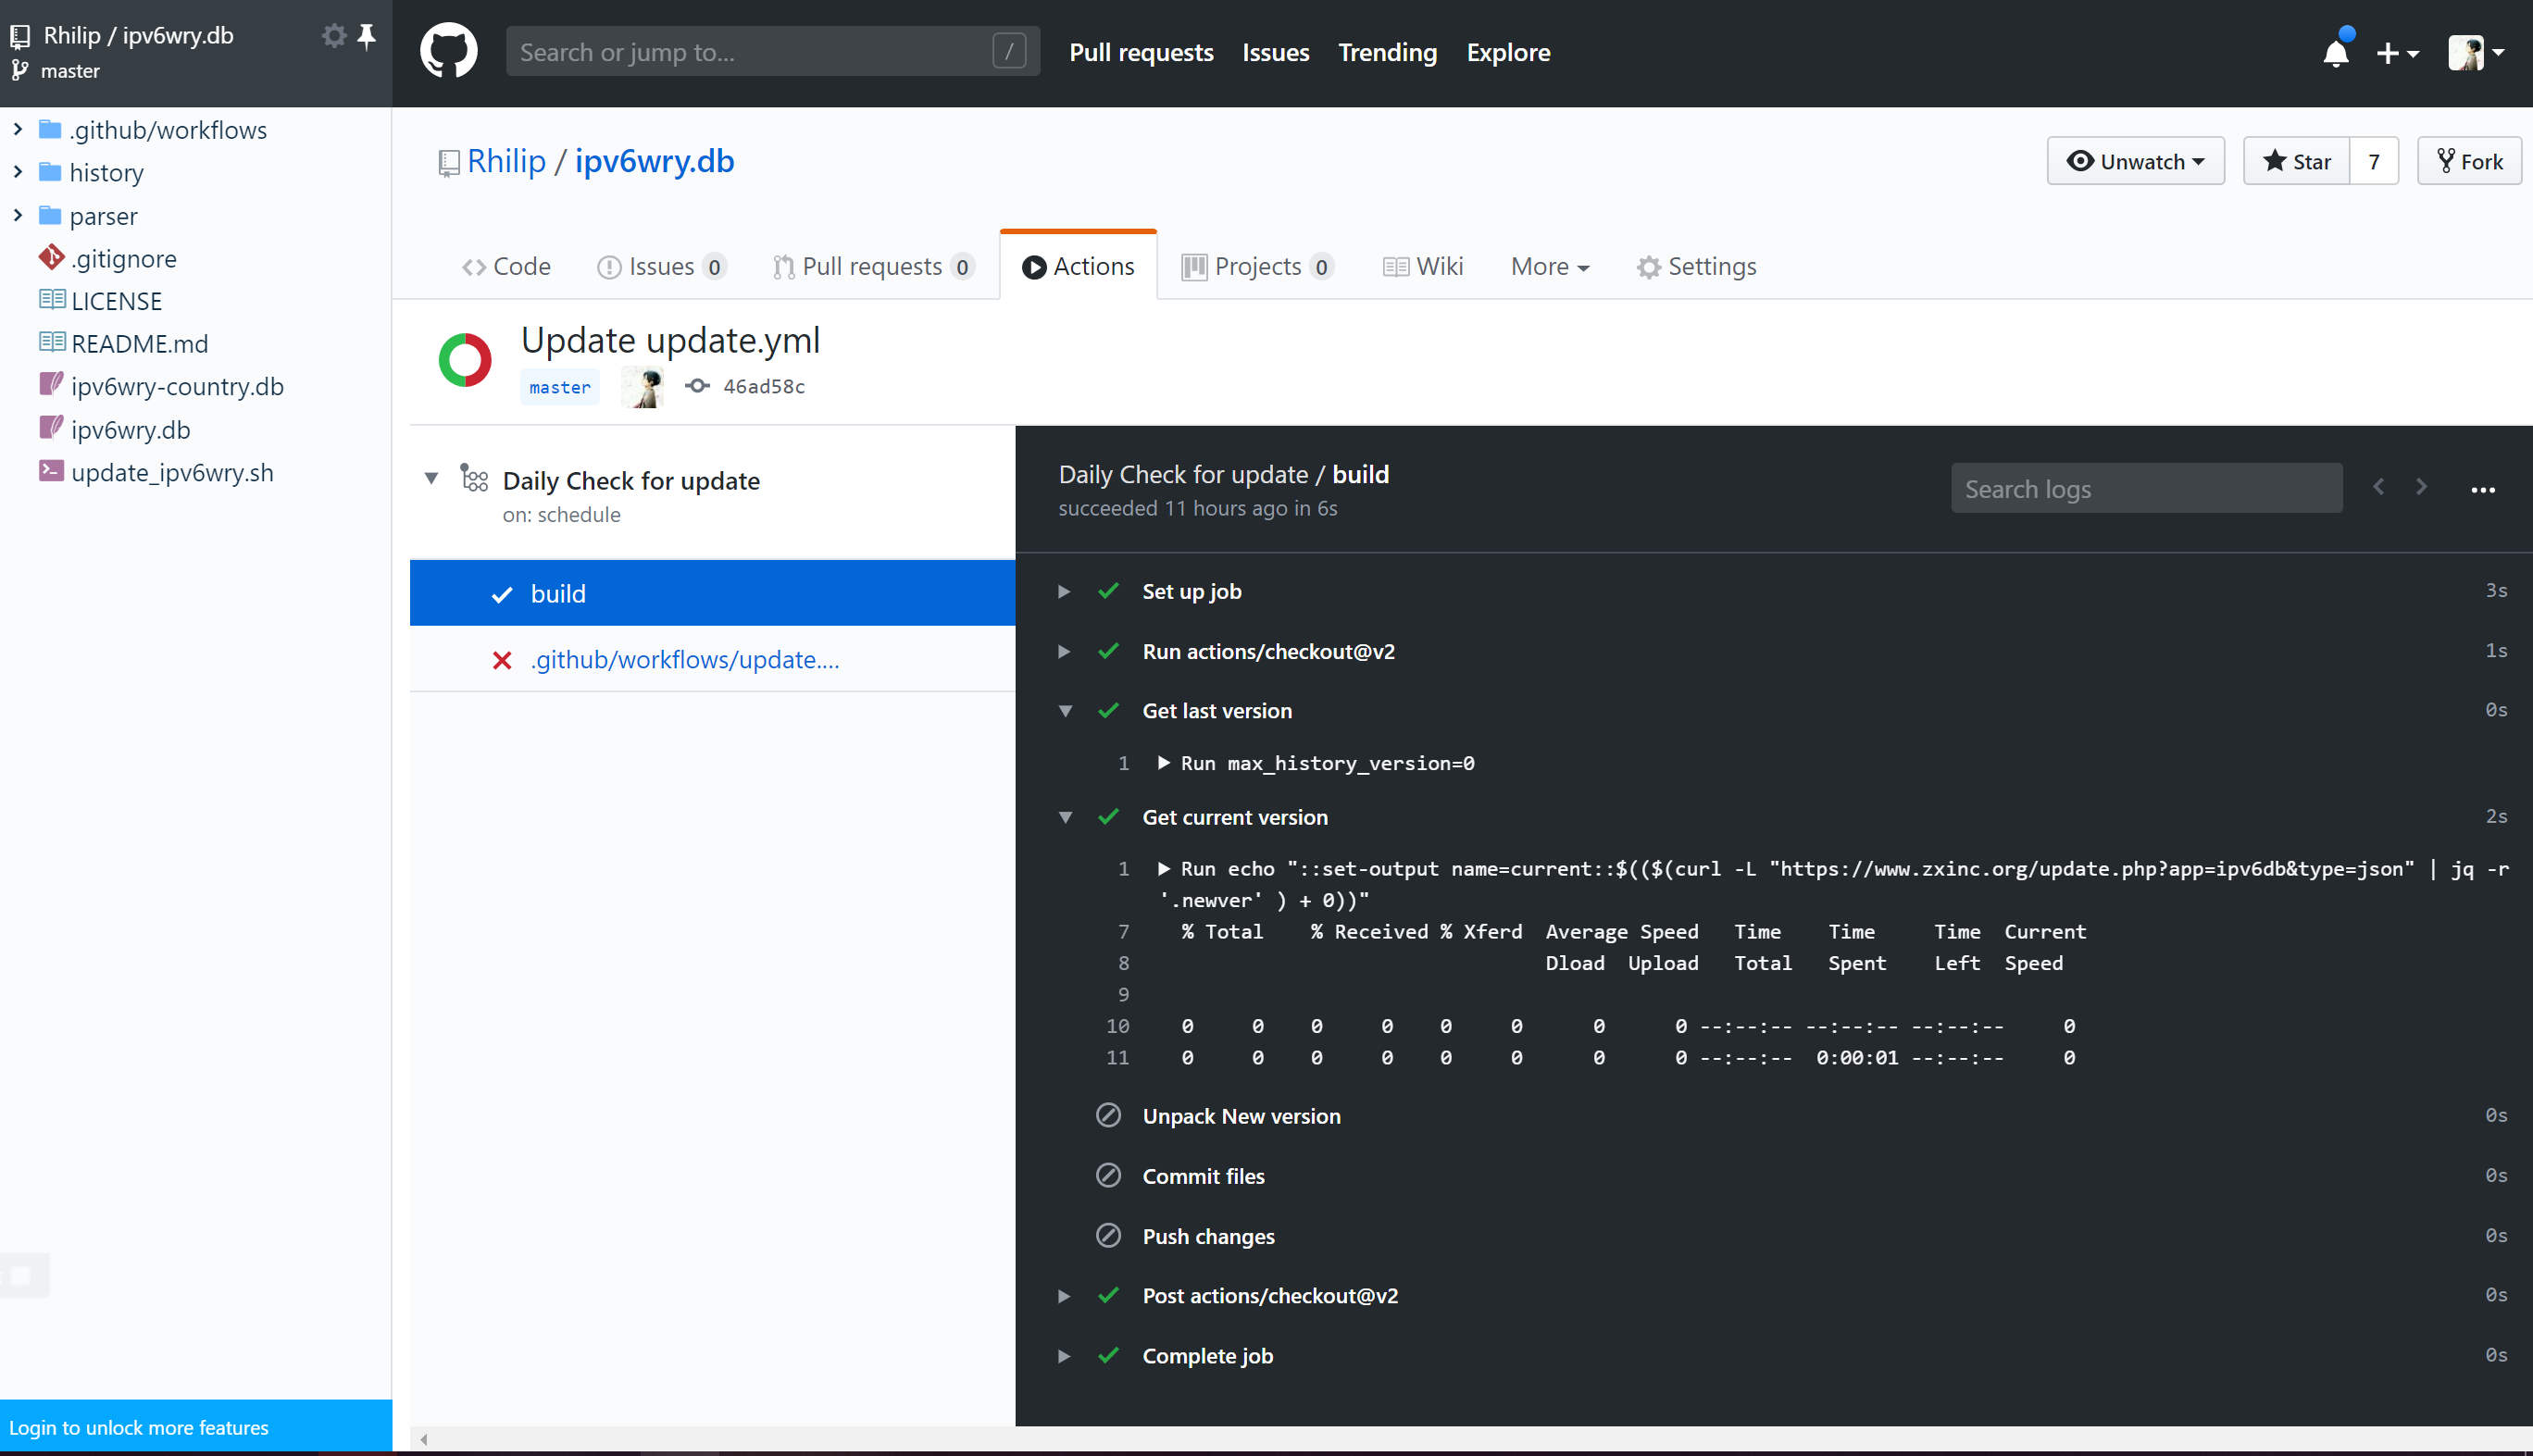Viewport: 2533px width, 1456px height.
Task: Open the repository Pull requests tab
Action: [x=873, y=266]
